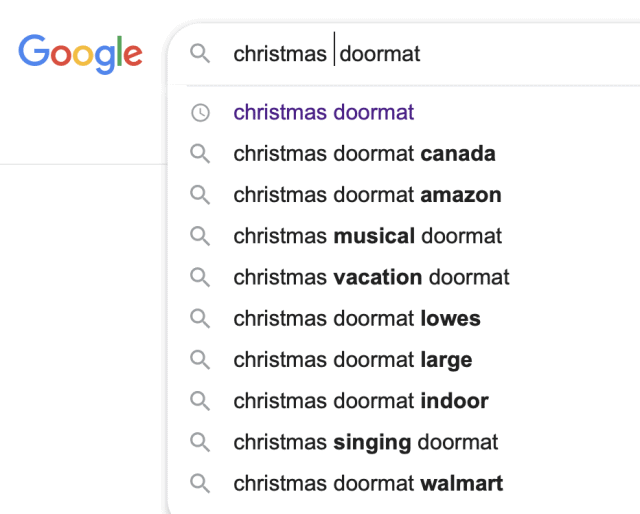The image size is (640, 514).
Task: Select the previously searched christmas doormat suggestion
Action: point(324,113)
